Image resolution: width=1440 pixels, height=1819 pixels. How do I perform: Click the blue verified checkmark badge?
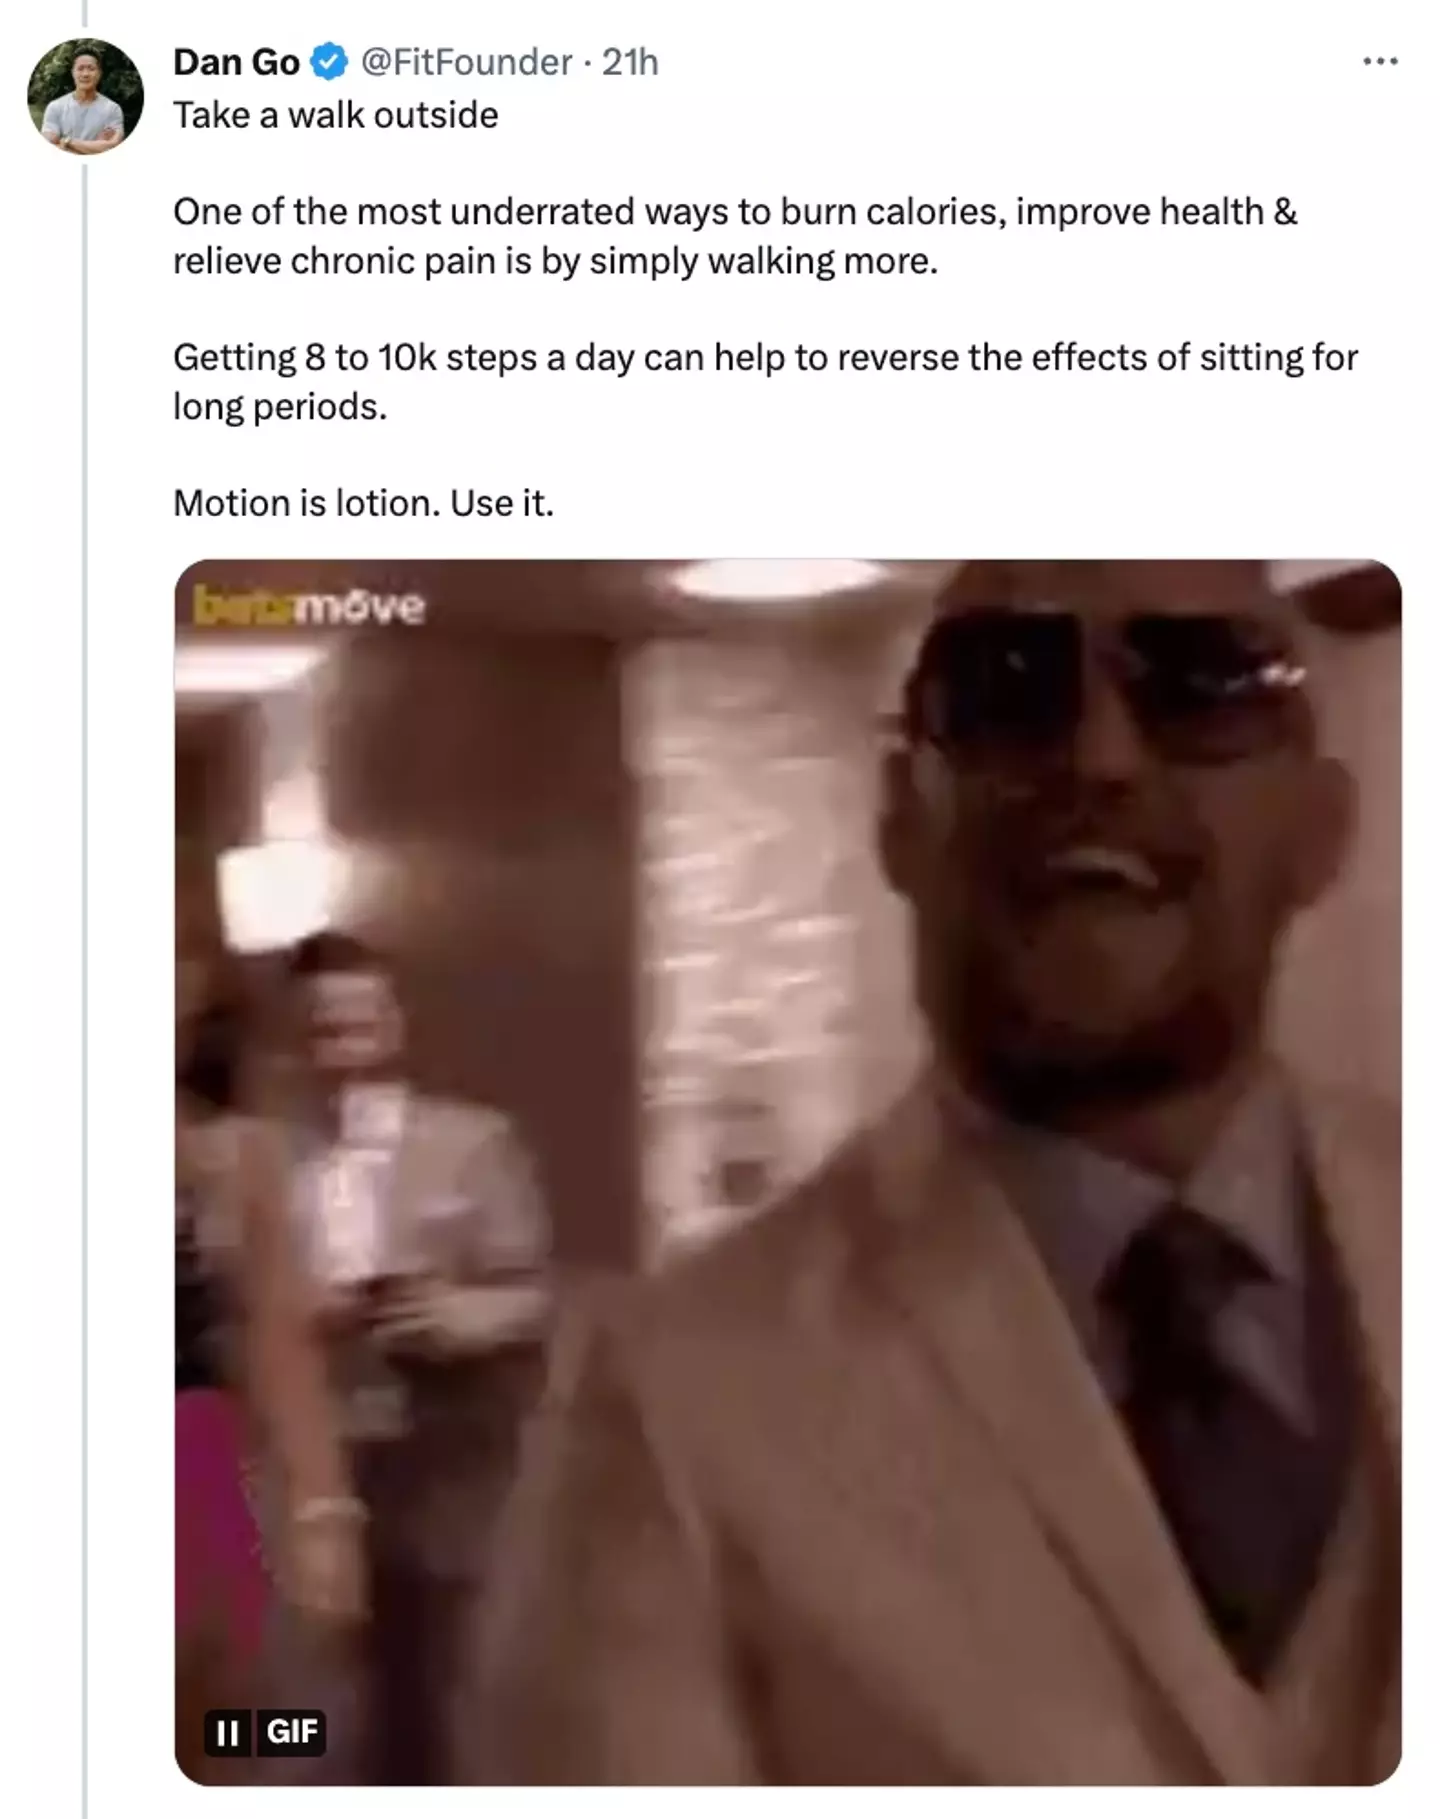pyautogui.click(x=329, y=62)
